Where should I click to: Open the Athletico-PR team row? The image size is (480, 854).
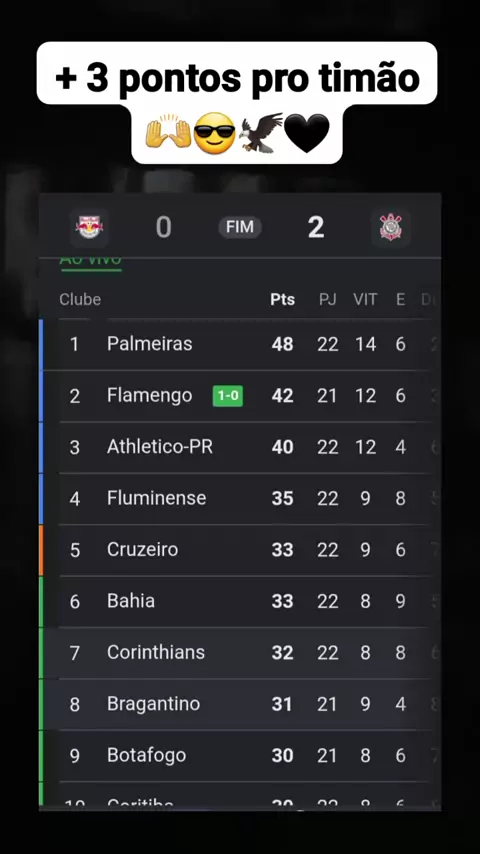pyautogui.click(x=240, y=447)
